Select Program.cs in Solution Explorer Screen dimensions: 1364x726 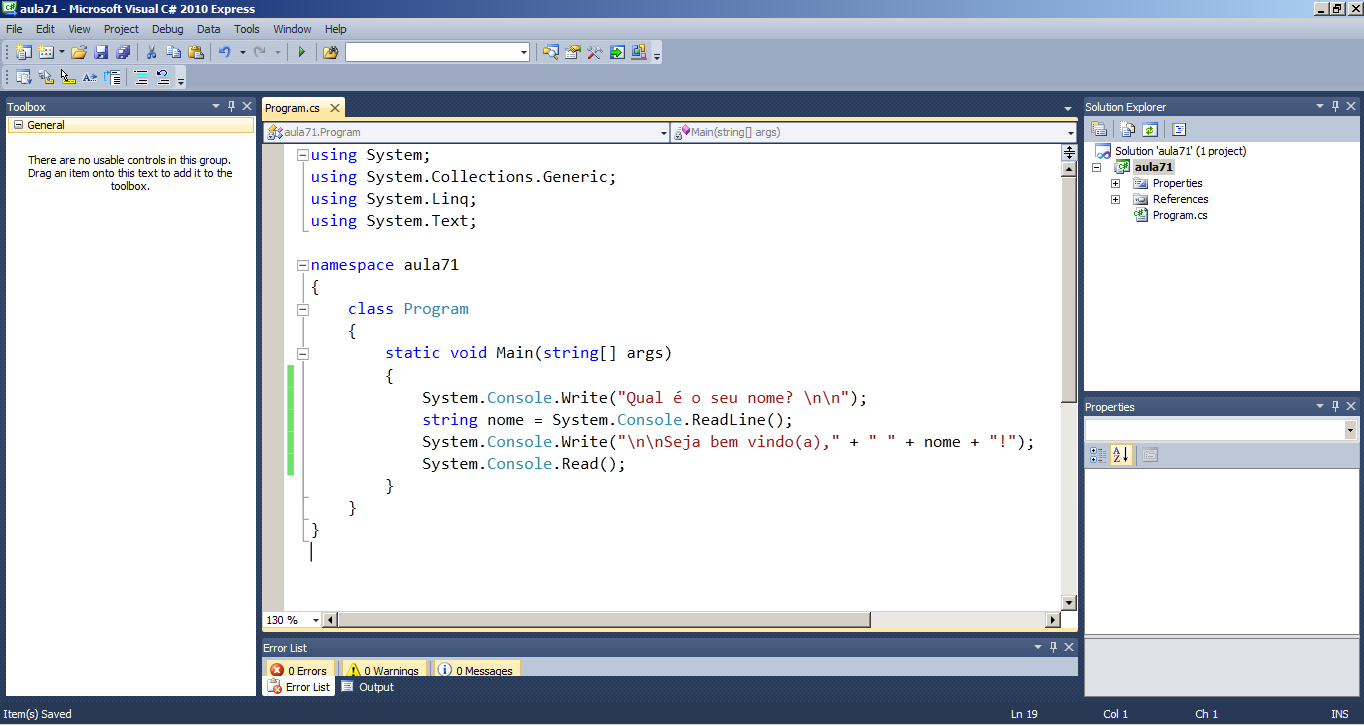(x=1180, y=215)
